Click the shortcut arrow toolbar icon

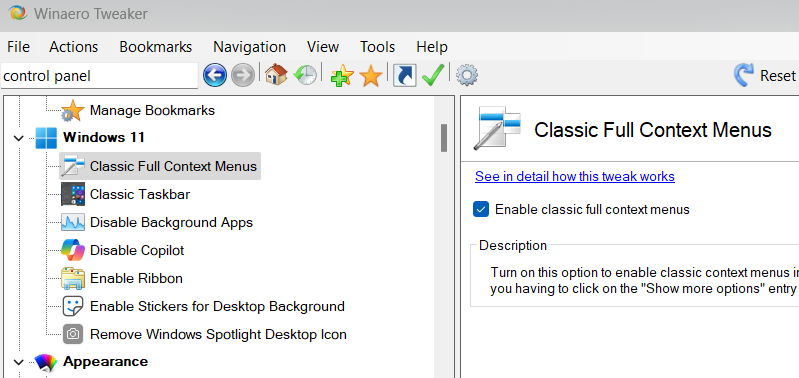[405, 76]
